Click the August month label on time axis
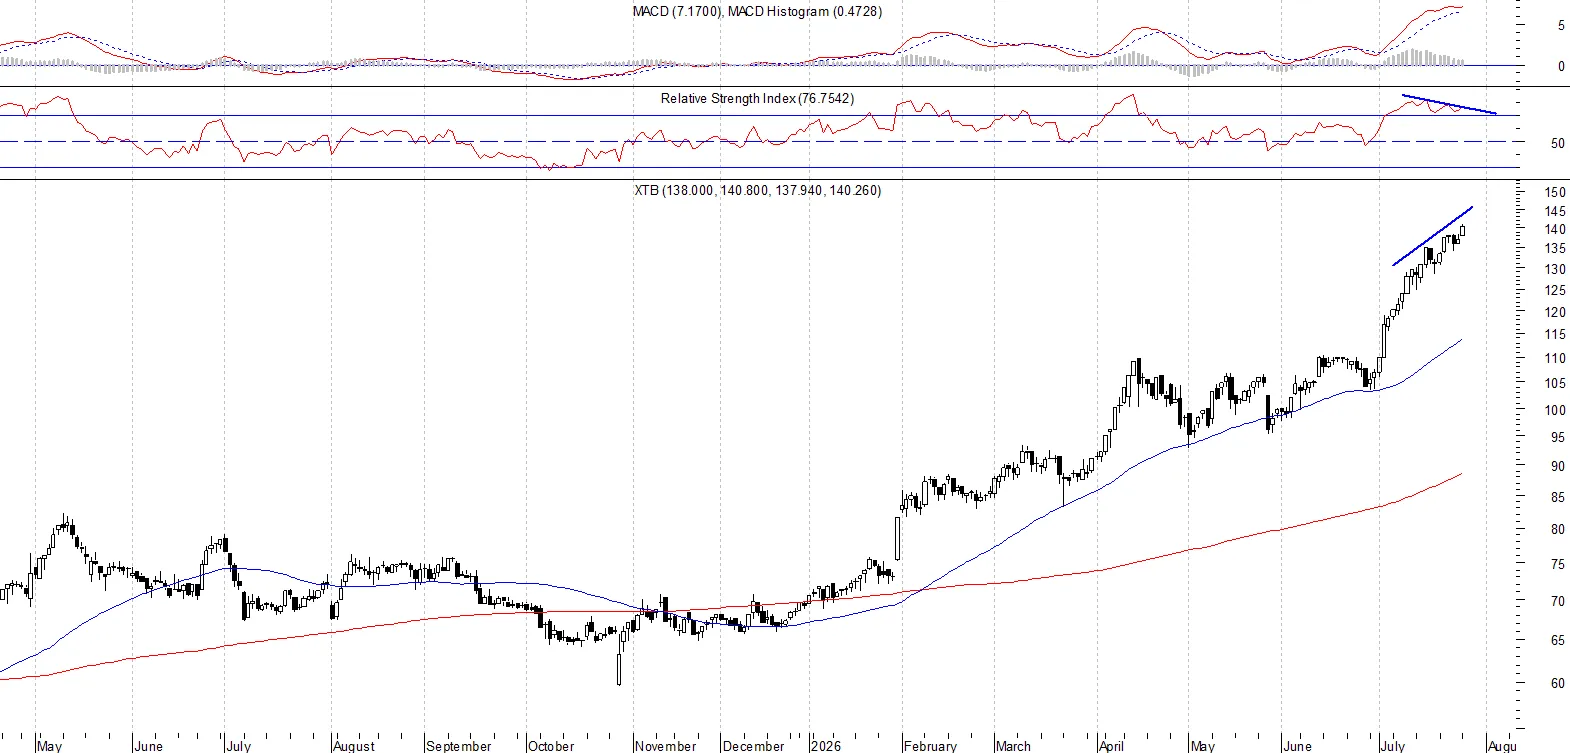The image size is (1570, 753). coord(354,746)
